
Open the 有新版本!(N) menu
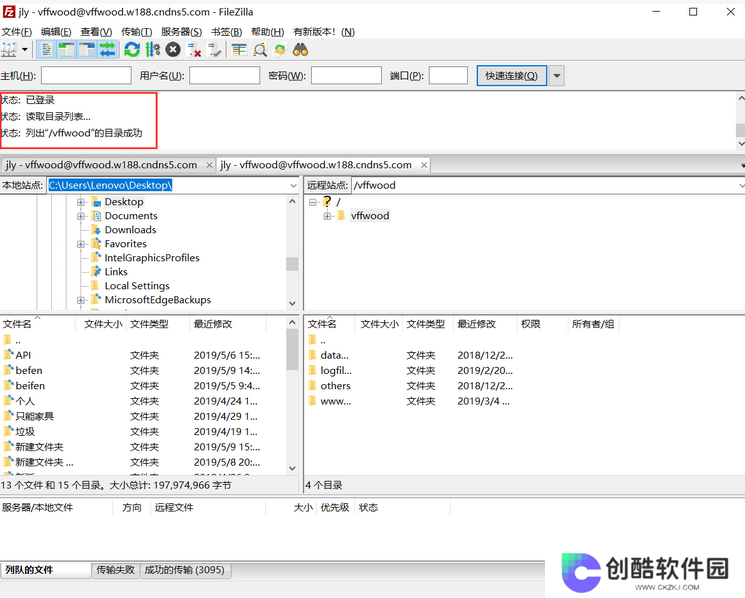tap(324, 32)
